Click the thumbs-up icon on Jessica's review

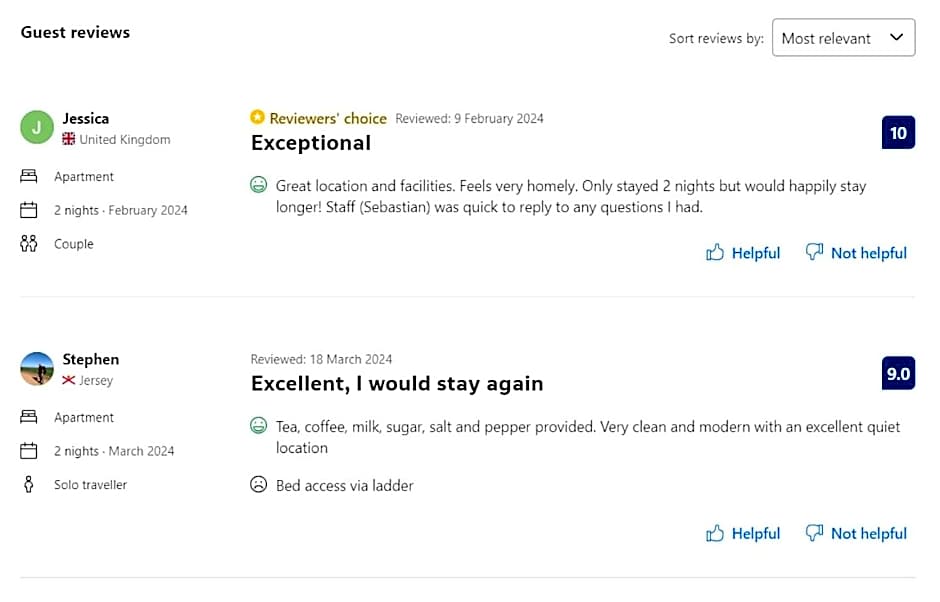tap(715, 253)
